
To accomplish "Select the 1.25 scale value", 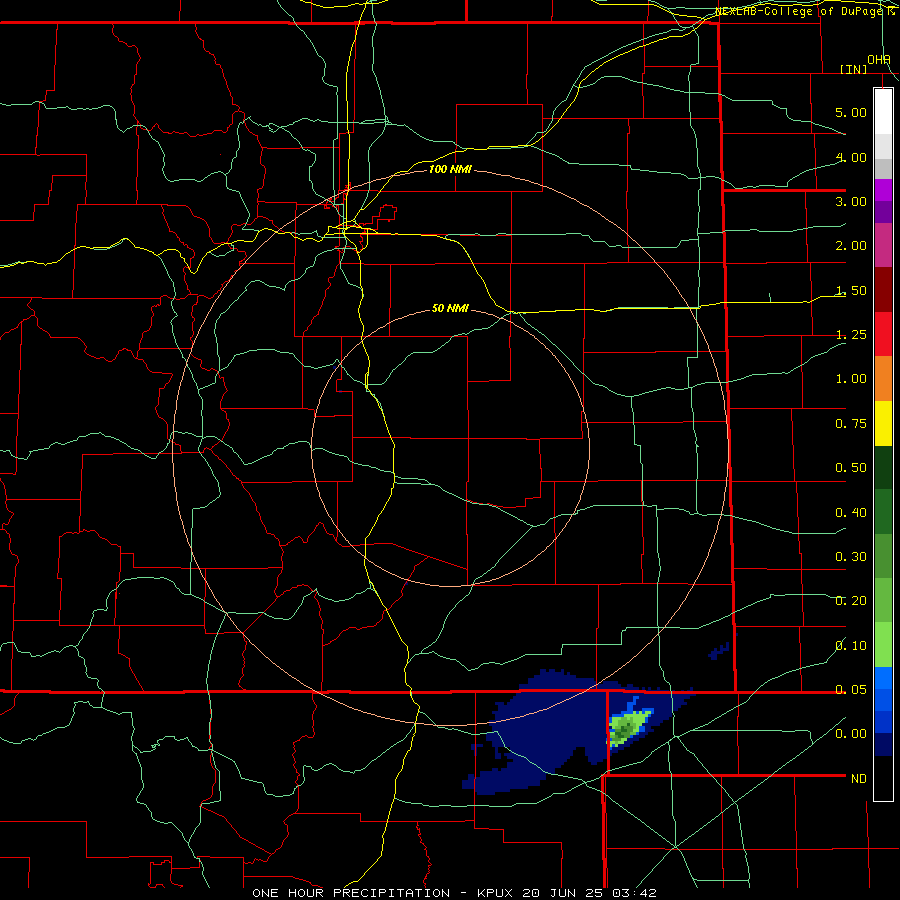I will pyautogui.click(x=851, y=335).
